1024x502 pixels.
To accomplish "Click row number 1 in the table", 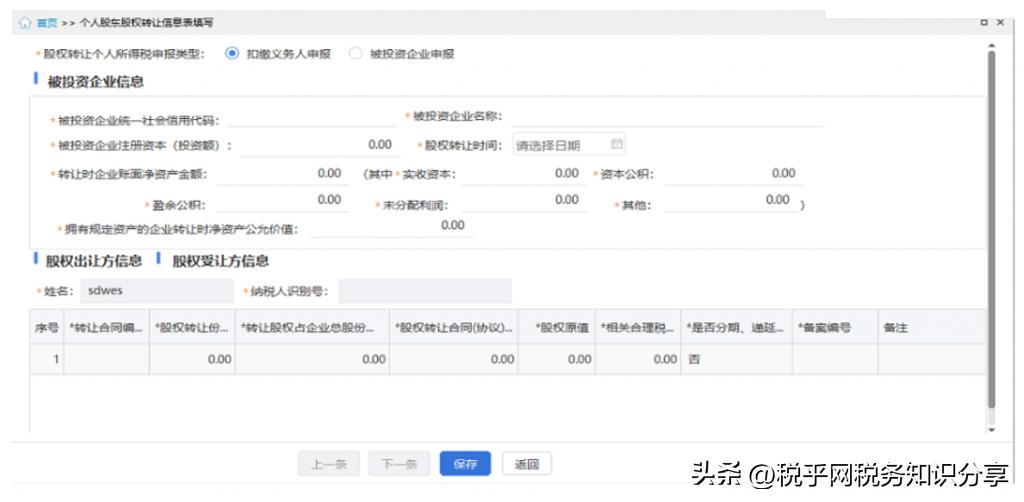I will (46, 359).
